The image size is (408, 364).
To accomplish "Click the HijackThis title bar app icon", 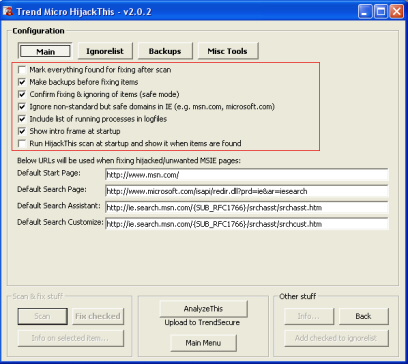I will pos(7,12).
